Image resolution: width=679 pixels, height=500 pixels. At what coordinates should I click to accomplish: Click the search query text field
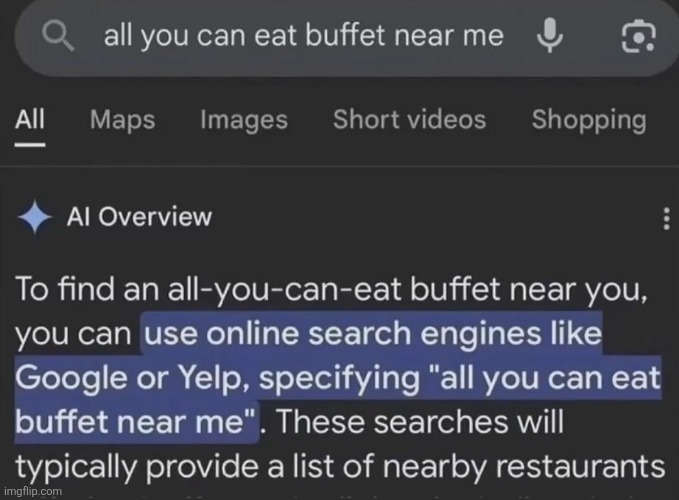pyautogui.click(x=303, y=37)
